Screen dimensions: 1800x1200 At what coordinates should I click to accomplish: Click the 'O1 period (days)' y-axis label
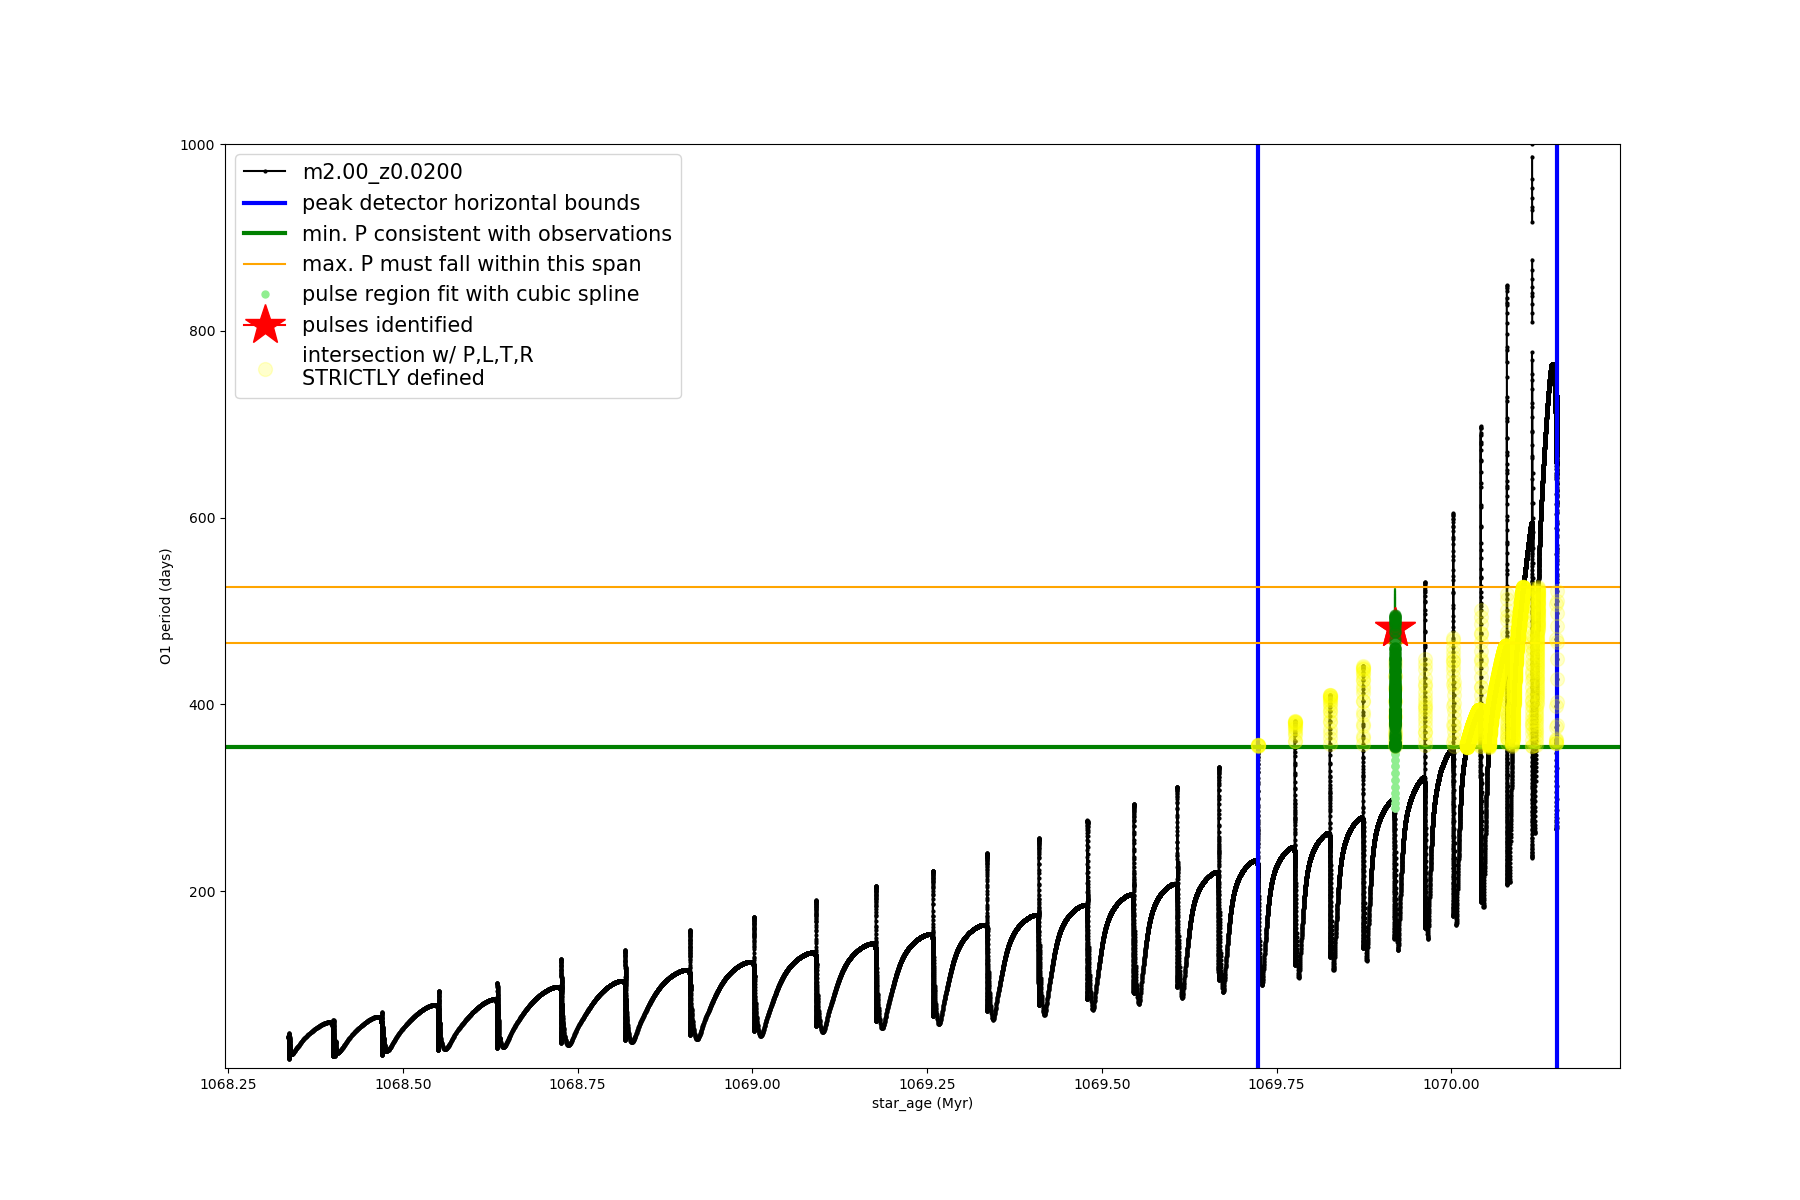click(x=166, y=606)
